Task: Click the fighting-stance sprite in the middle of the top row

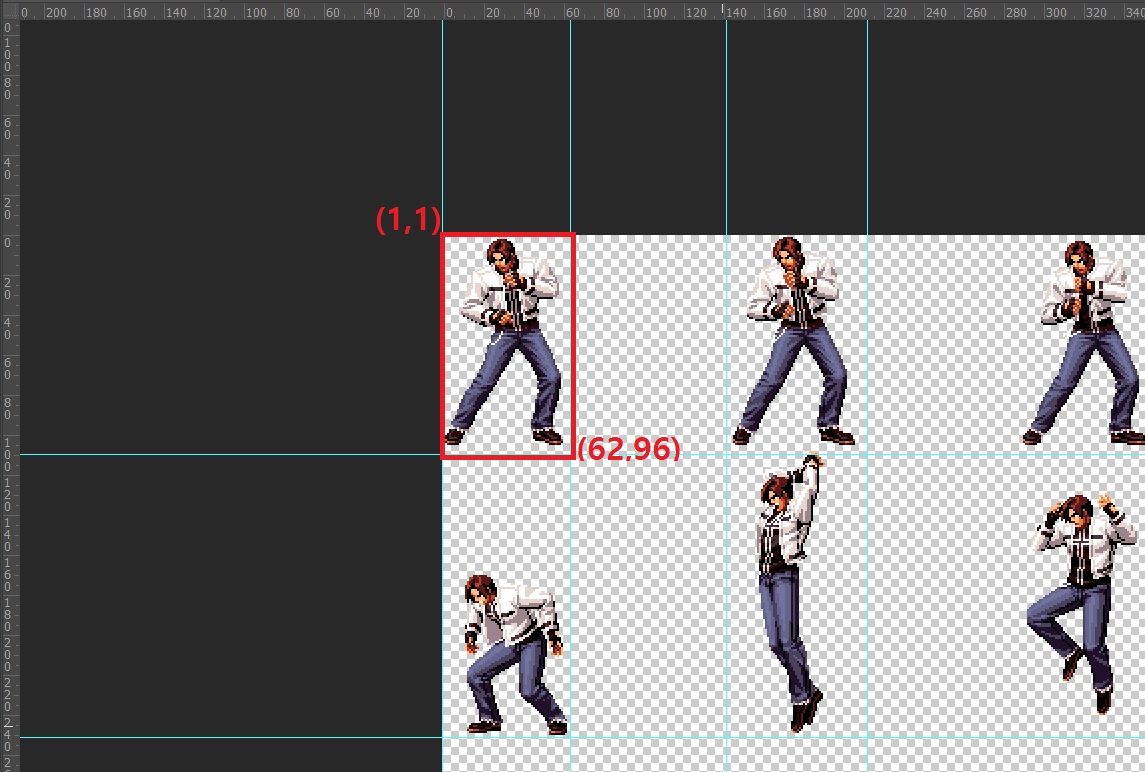Action: coord(795,340)
